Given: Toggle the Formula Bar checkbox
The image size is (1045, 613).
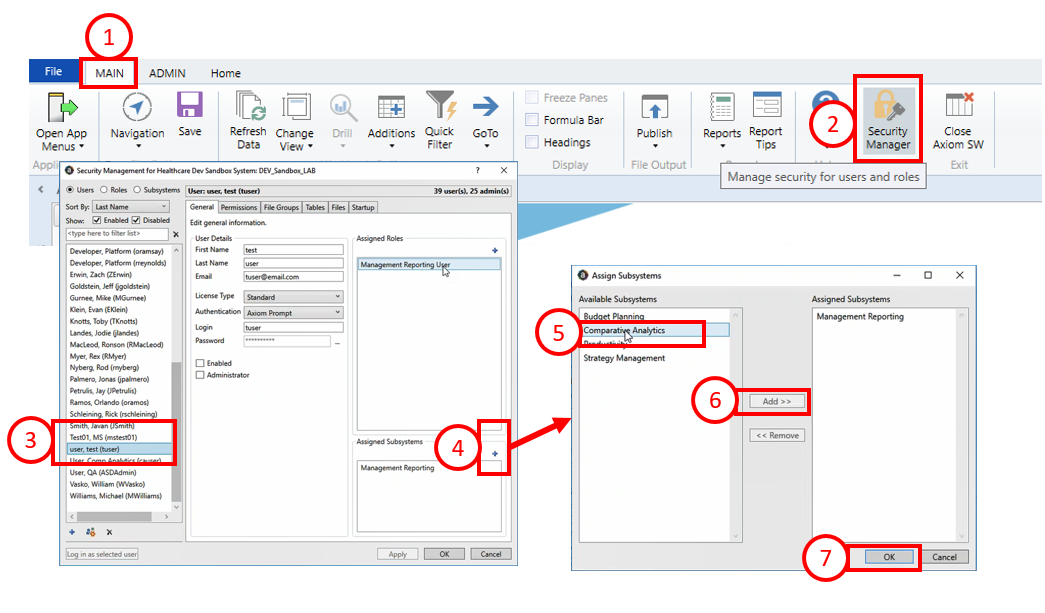Looking at the screenshot, I should (532, 120).
